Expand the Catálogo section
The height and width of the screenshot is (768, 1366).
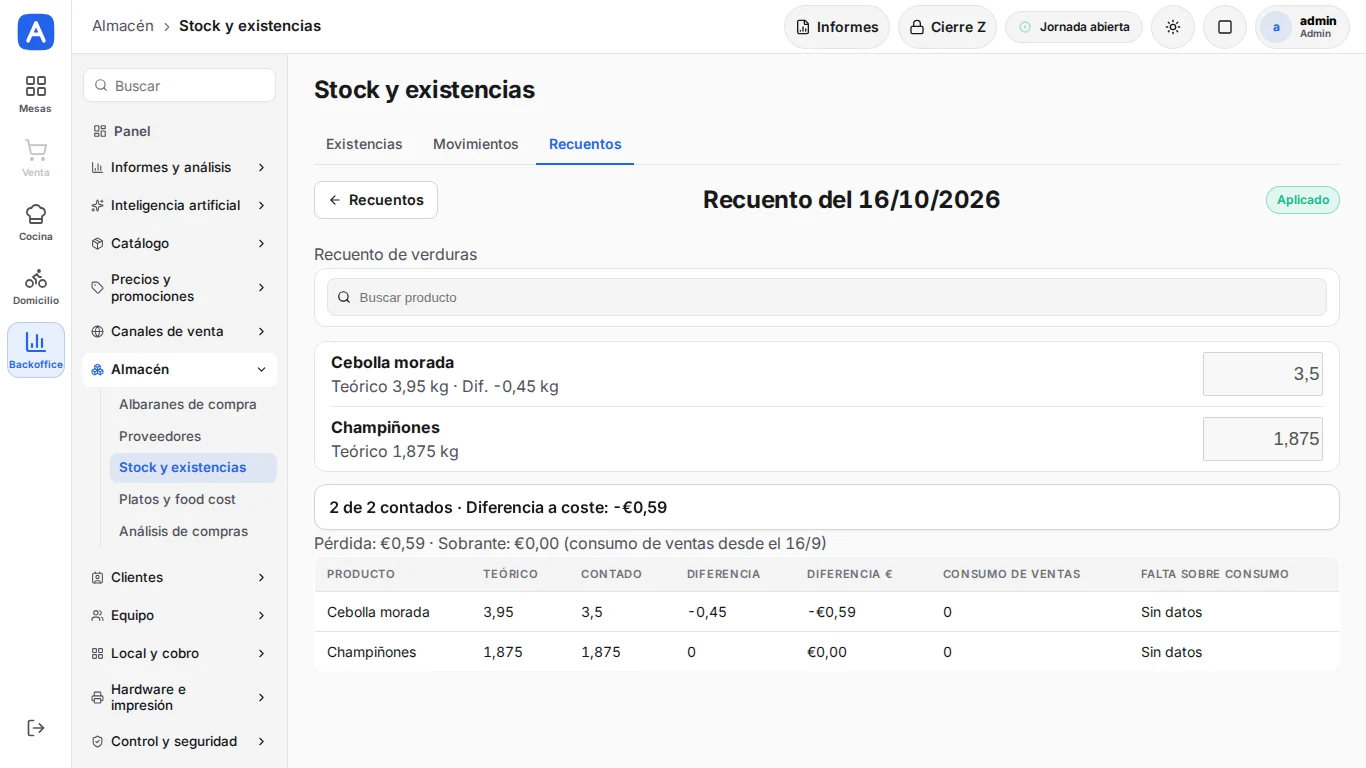[180, 243]
